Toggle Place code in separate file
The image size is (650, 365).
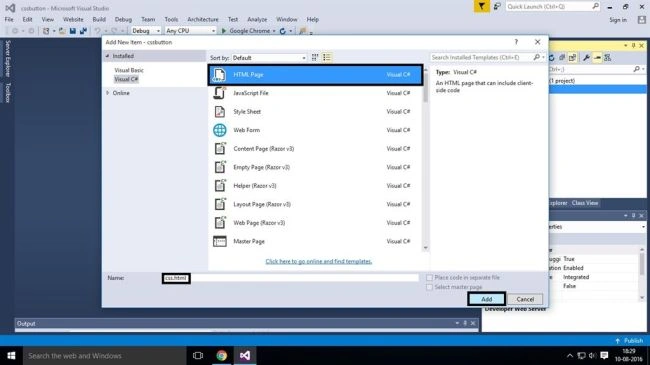(429, 277)
